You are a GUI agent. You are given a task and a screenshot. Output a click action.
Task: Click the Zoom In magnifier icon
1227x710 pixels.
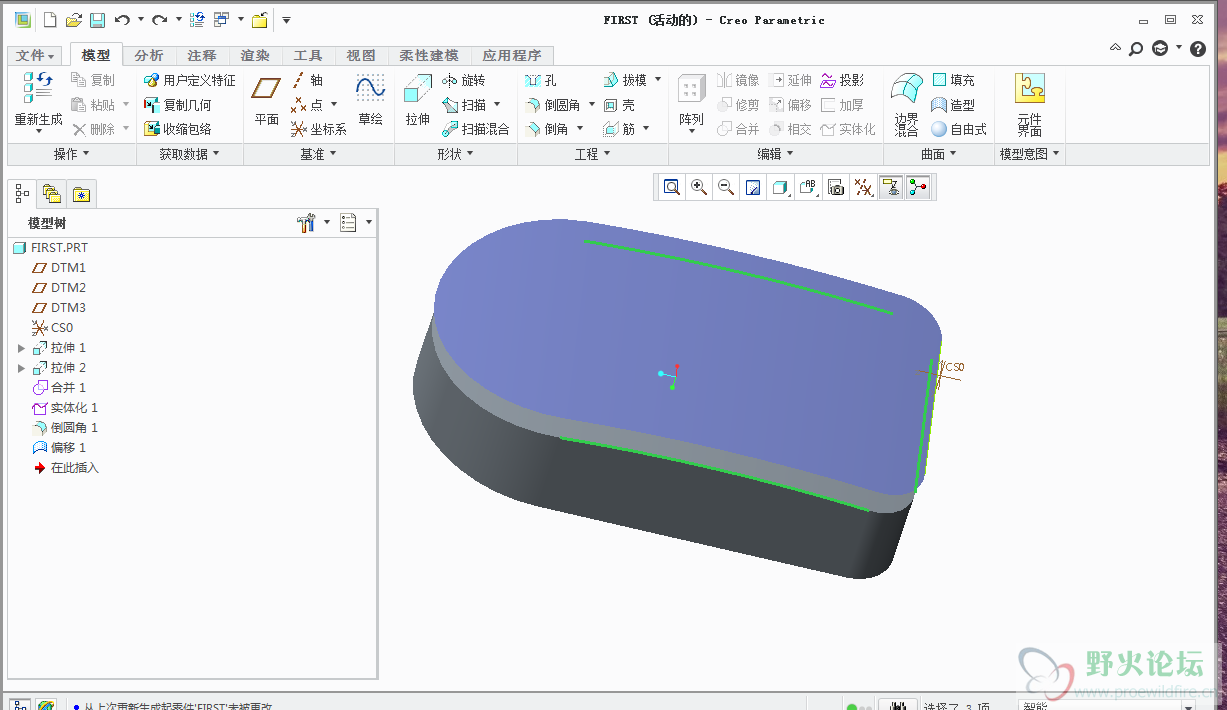tap(699, 187)
